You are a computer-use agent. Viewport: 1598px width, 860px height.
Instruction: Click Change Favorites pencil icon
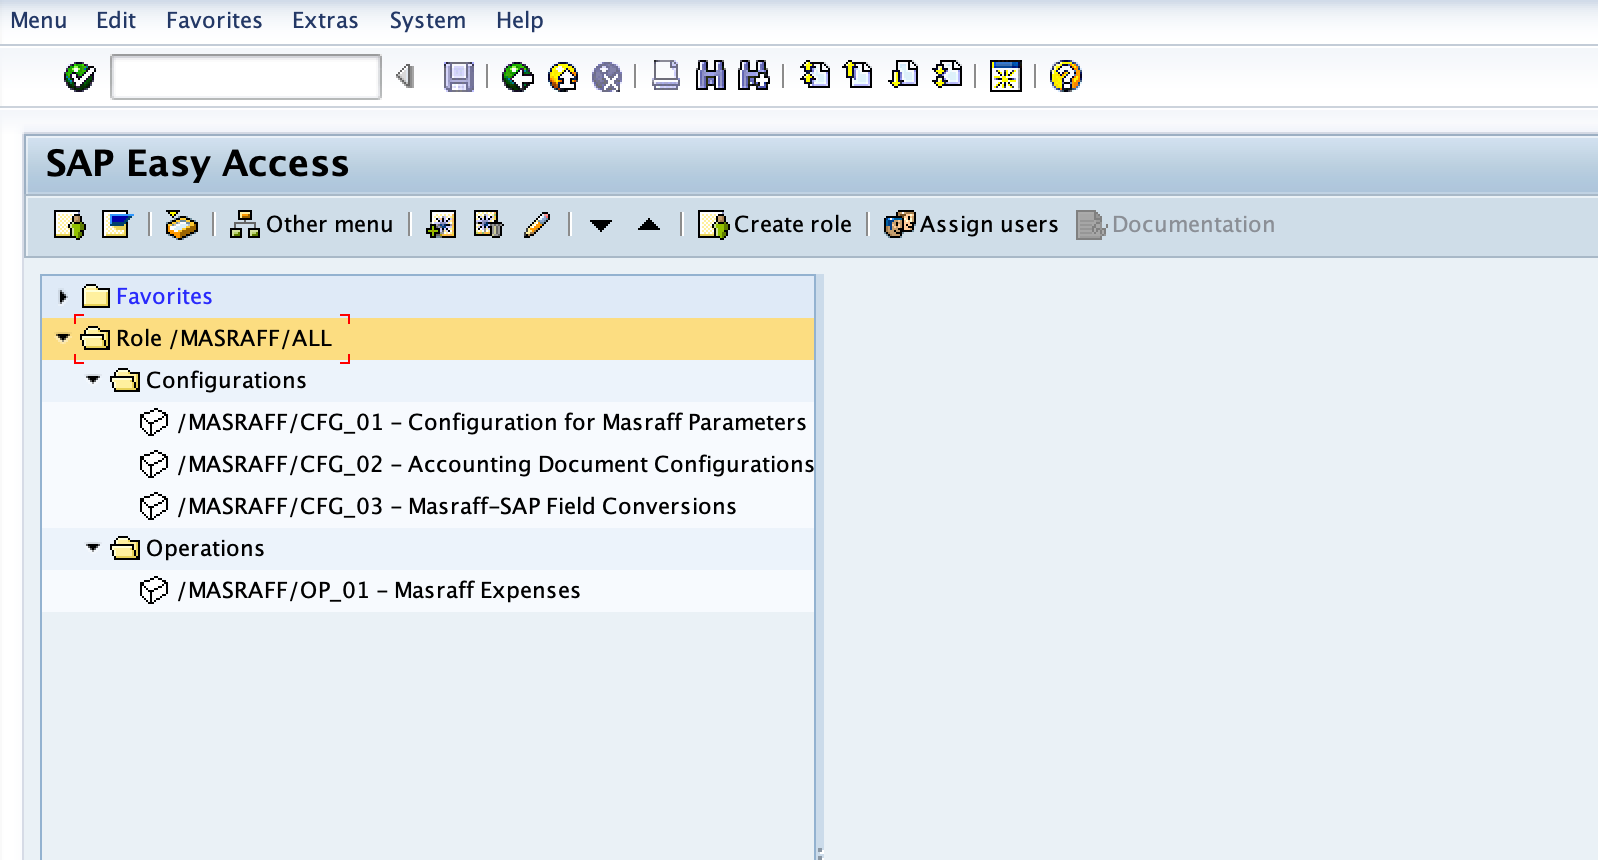pos(537,225)
